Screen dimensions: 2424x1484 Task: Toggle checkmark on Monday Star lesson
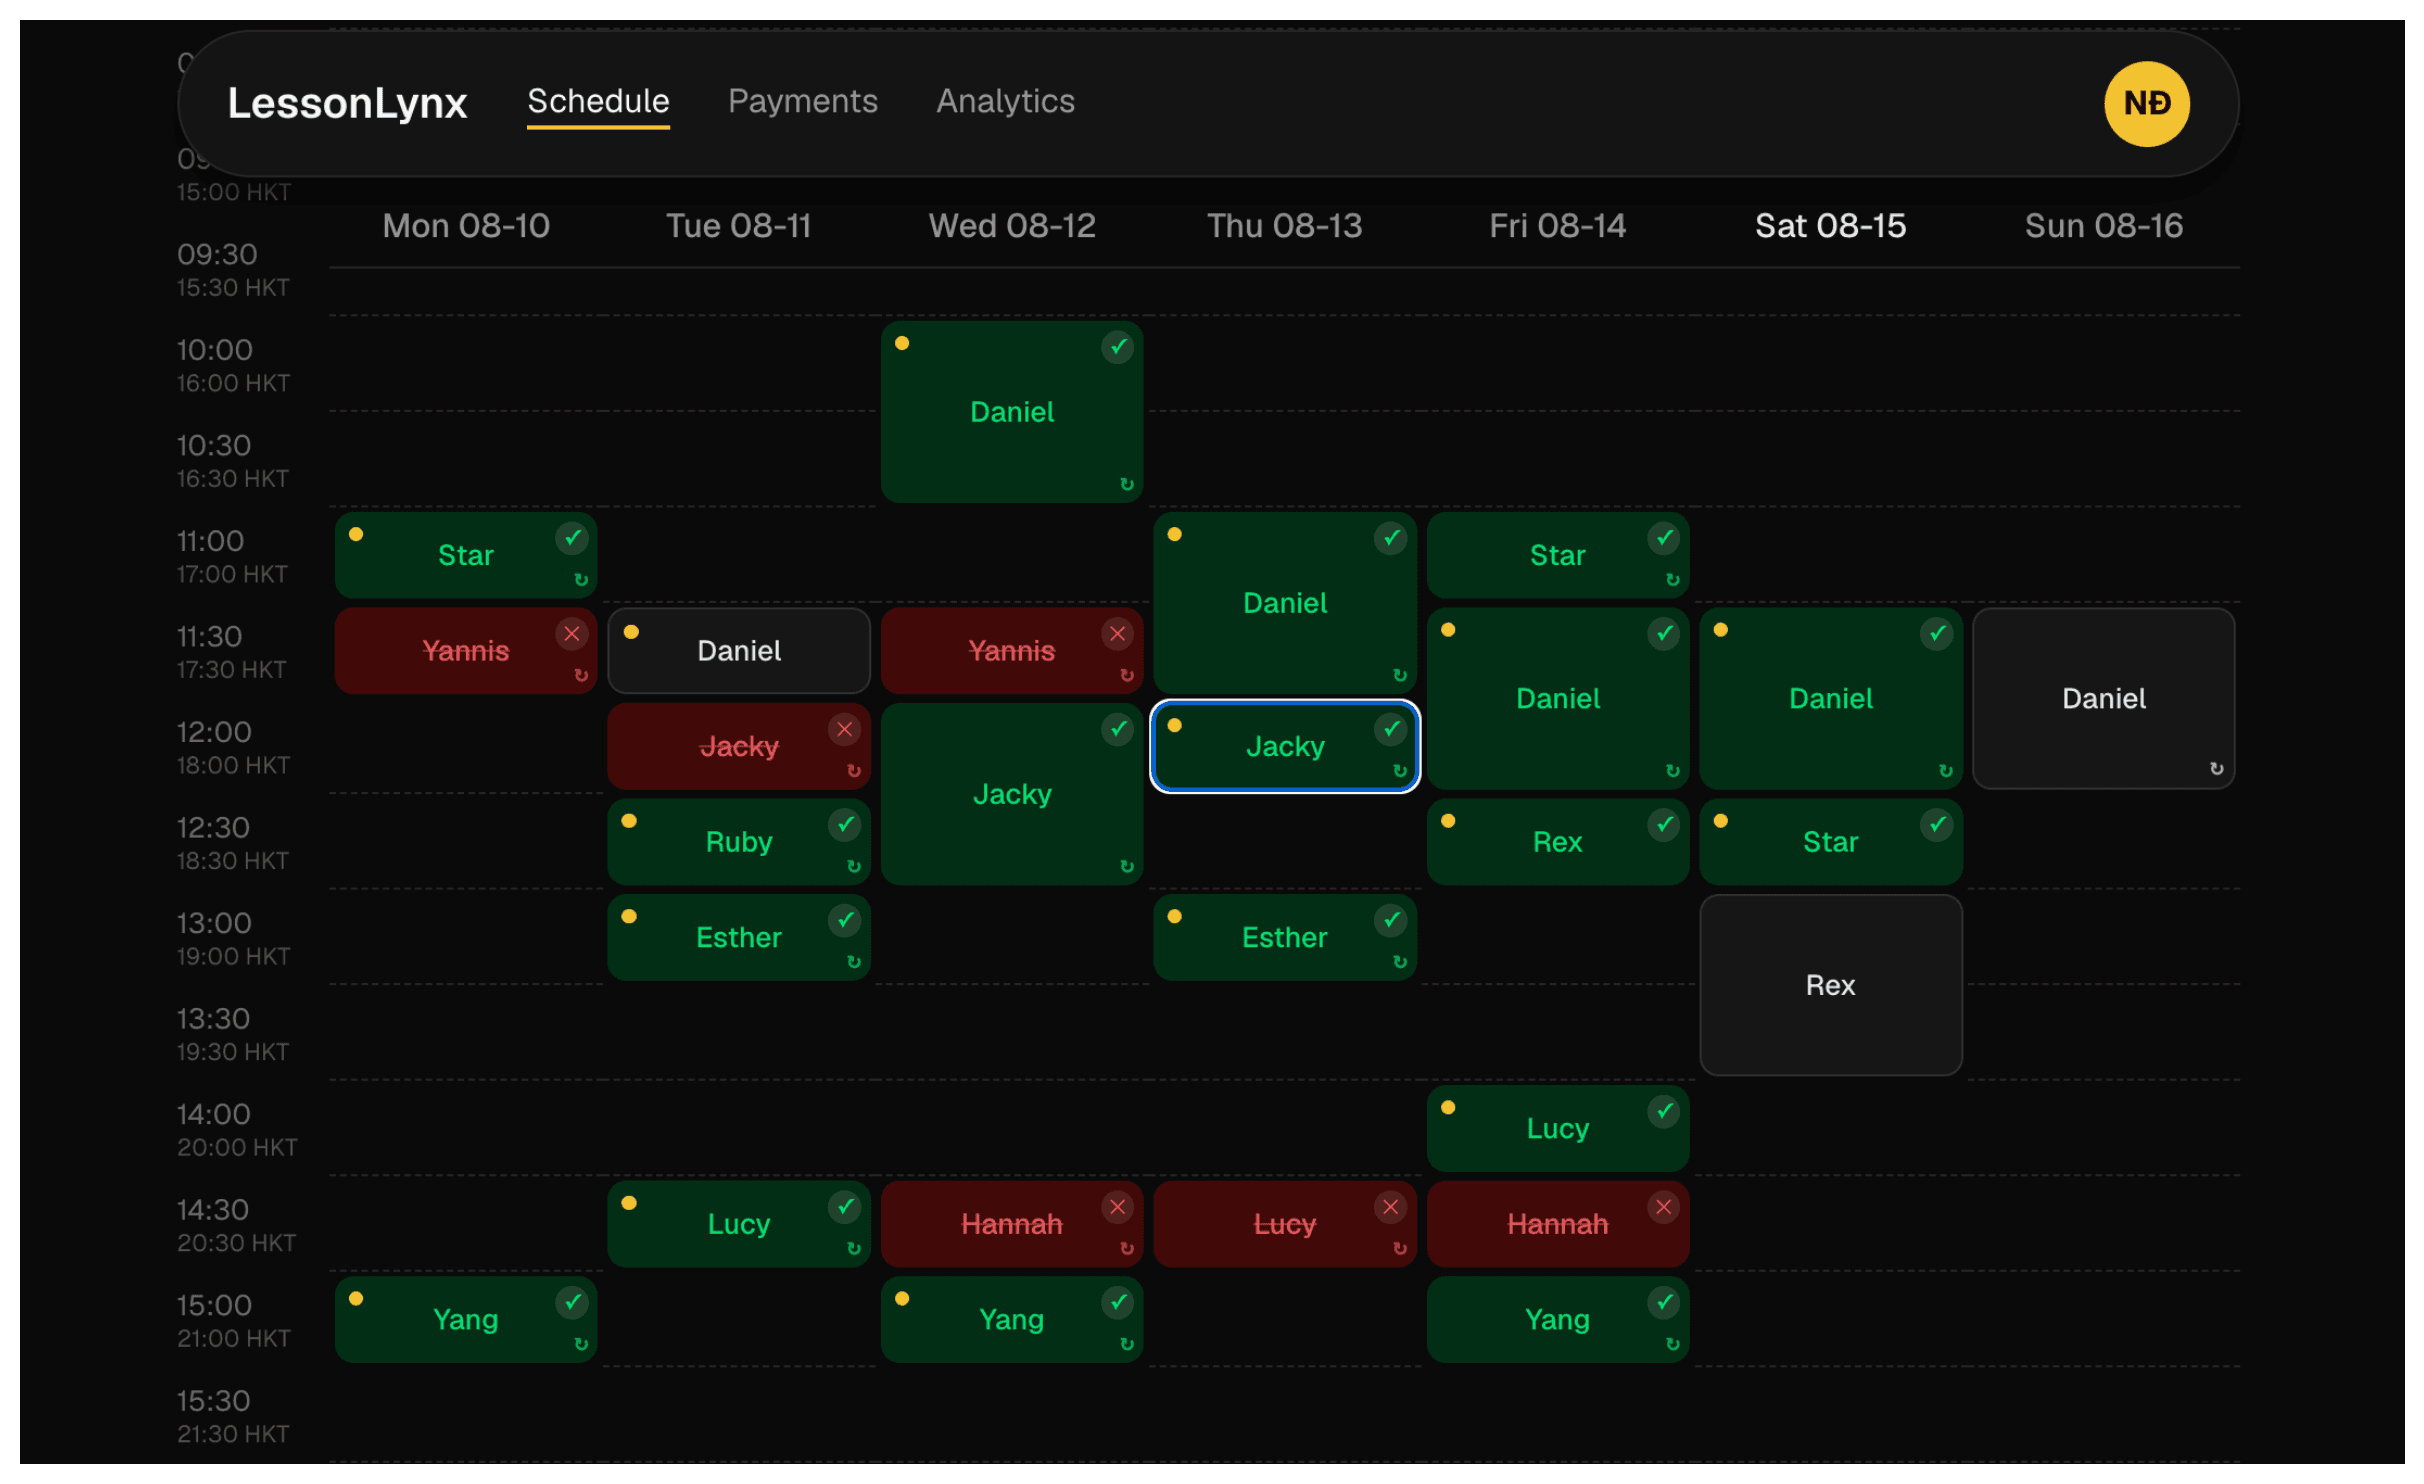click(x=572, y=538)
